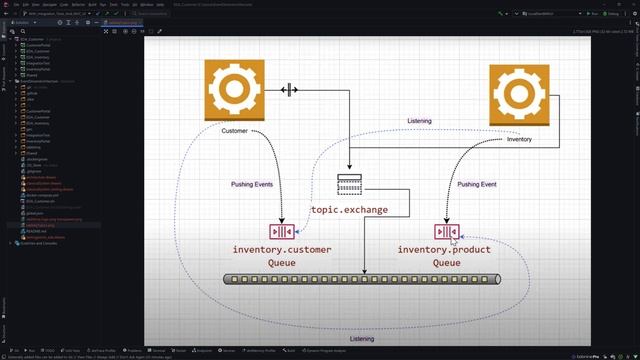Open the Build menu in menu bar
This screenshot has width=640, height=360.
[92, 4]
